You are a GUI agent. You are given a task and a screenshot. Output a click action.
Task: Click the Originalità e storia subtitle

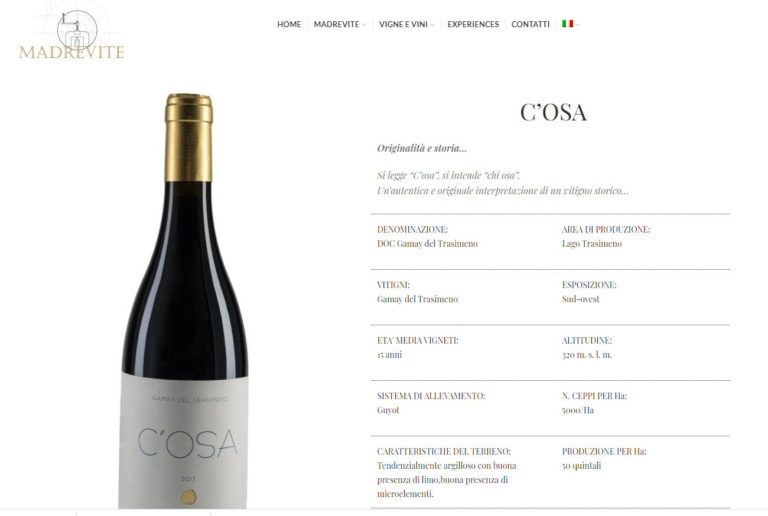click(422, 148)
